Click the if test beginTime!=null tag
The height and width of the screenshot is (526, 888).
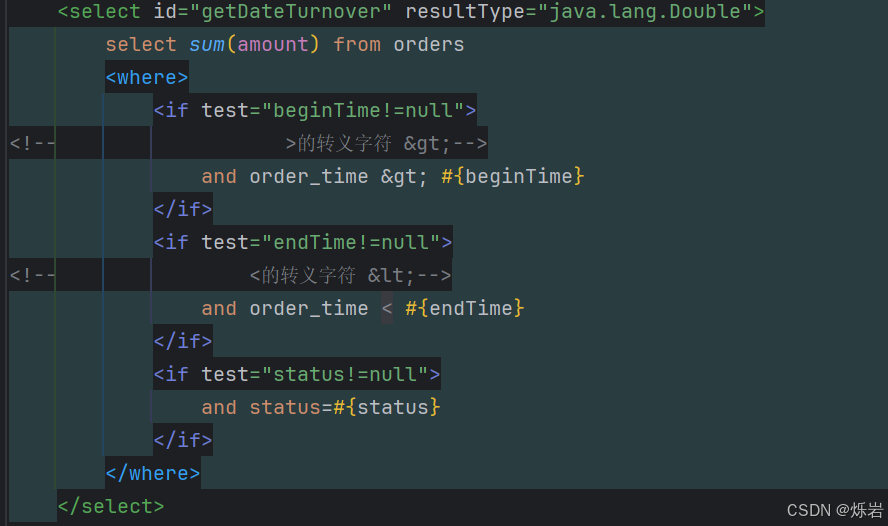click(x=315, y=110)
